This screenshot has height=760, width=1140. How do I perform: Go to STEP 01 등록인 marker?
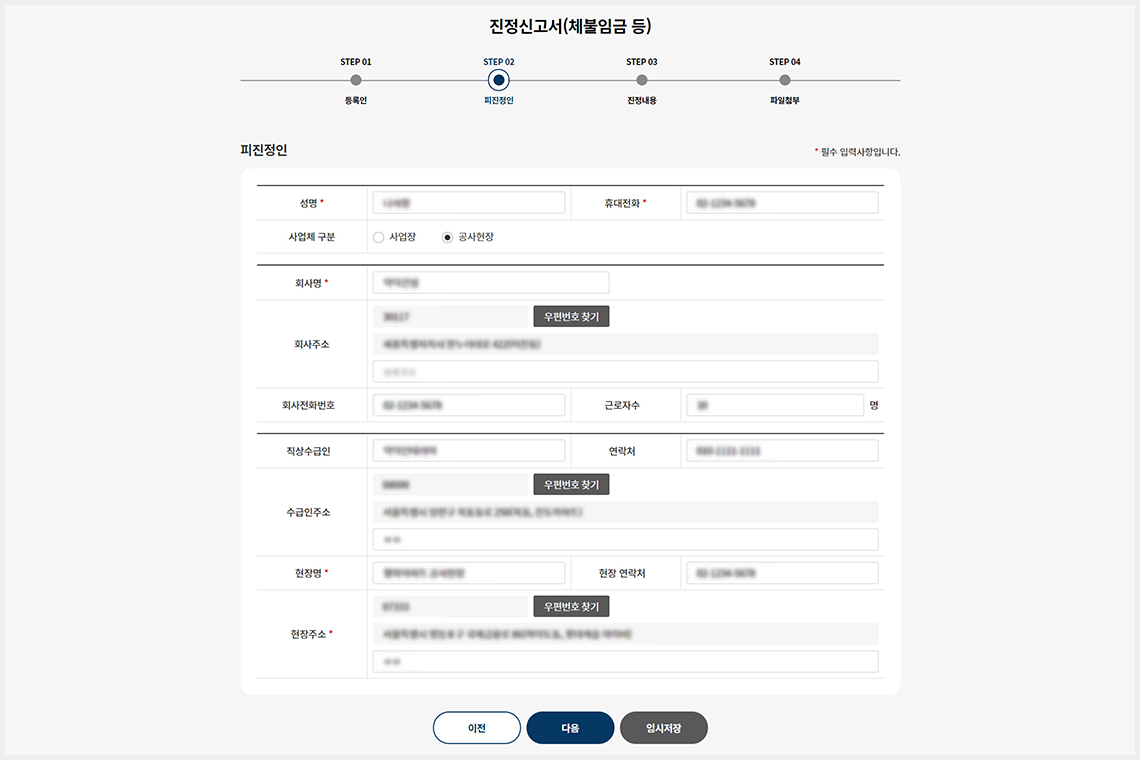(356, 80)
